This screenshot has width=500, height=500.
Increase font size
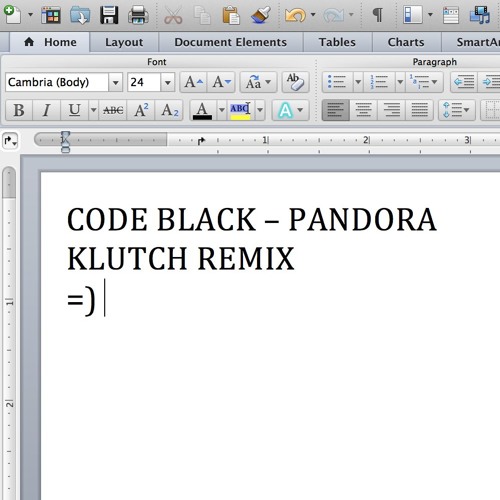pos(193,82)
